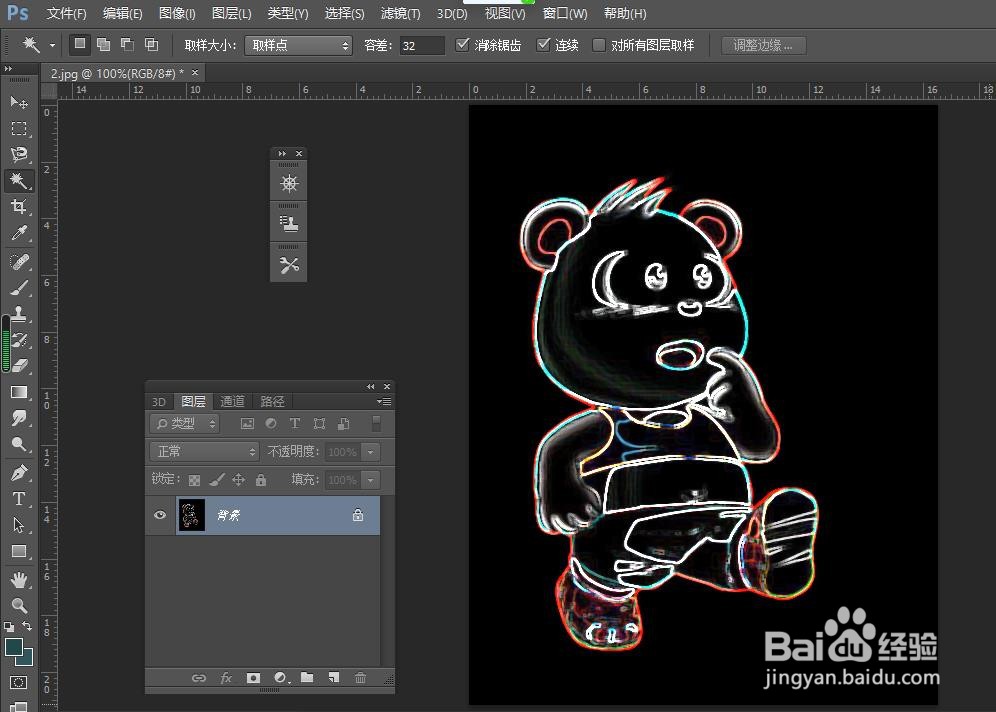Select the Lasso tool

tap(18, 154)
